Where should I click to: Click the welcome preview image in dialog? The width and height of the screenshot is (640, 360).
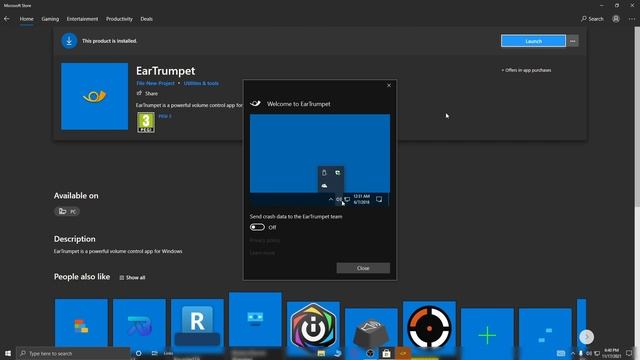pos(320,160)
